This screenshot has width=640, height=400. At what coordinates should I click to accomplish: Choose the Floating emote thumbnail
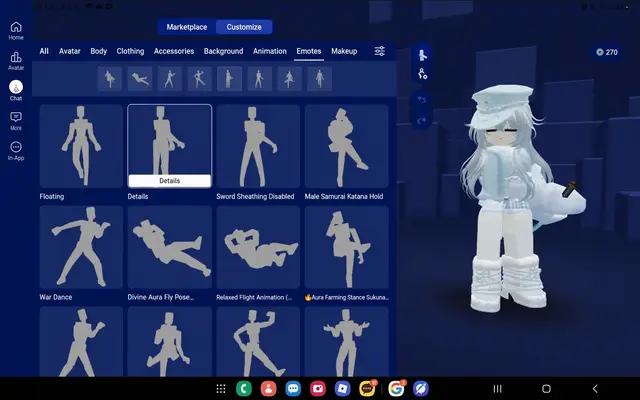click(x=81, y=146)
